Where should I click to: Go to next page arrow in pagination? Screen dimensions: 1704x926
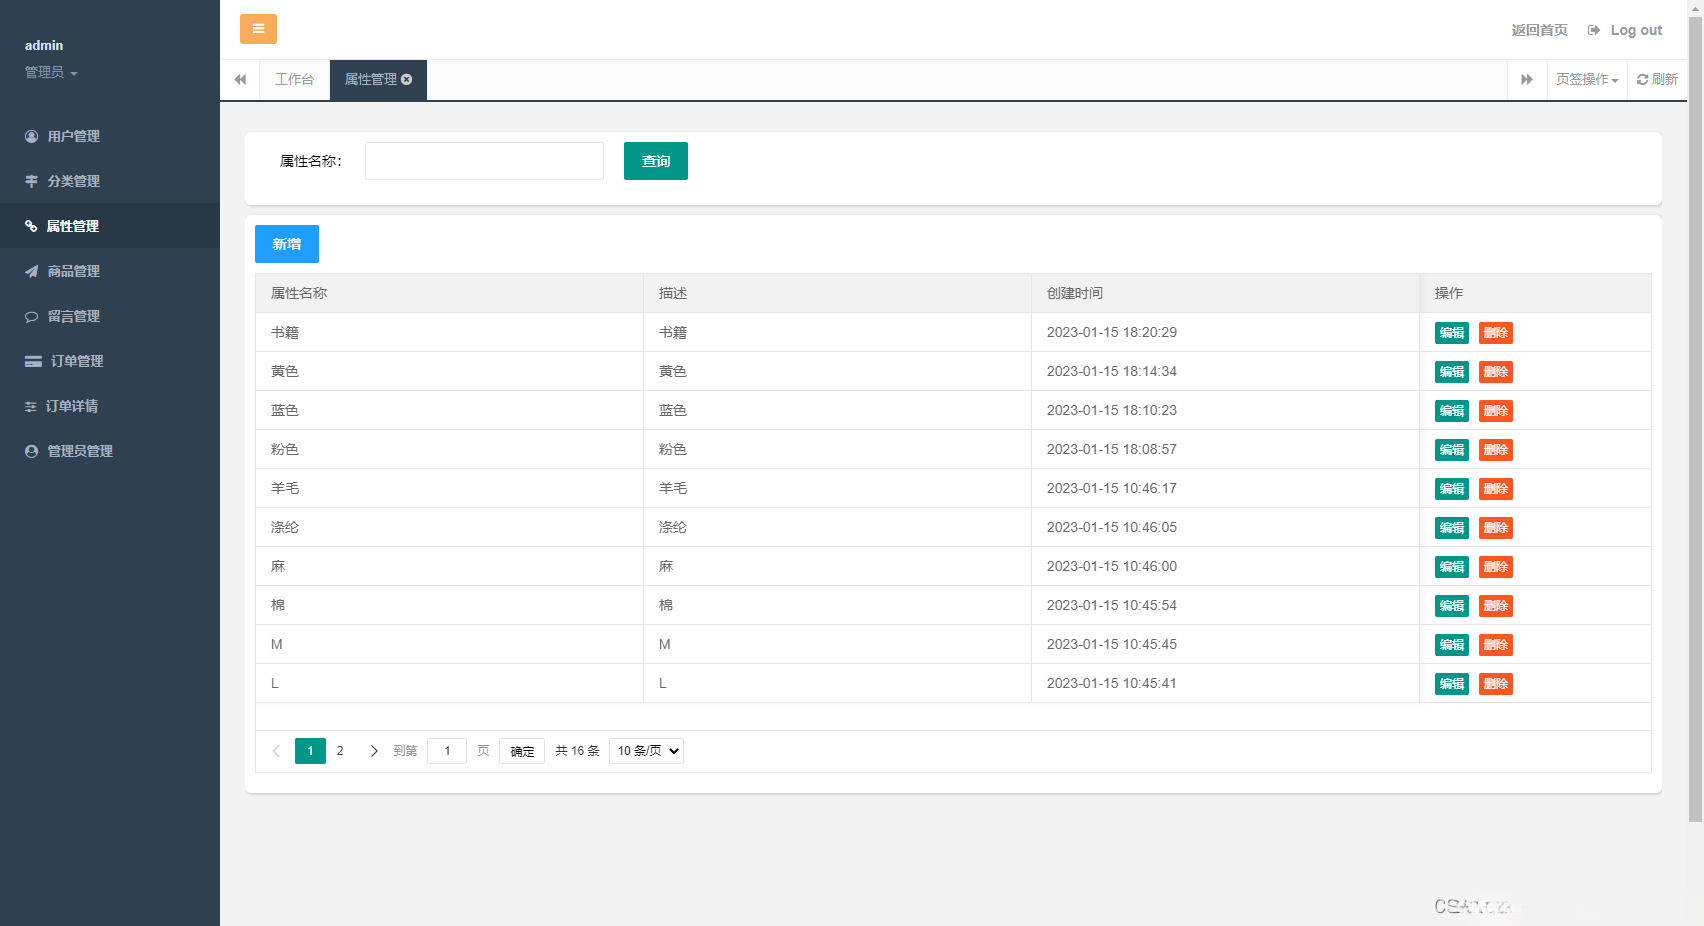tap(374, 751)
